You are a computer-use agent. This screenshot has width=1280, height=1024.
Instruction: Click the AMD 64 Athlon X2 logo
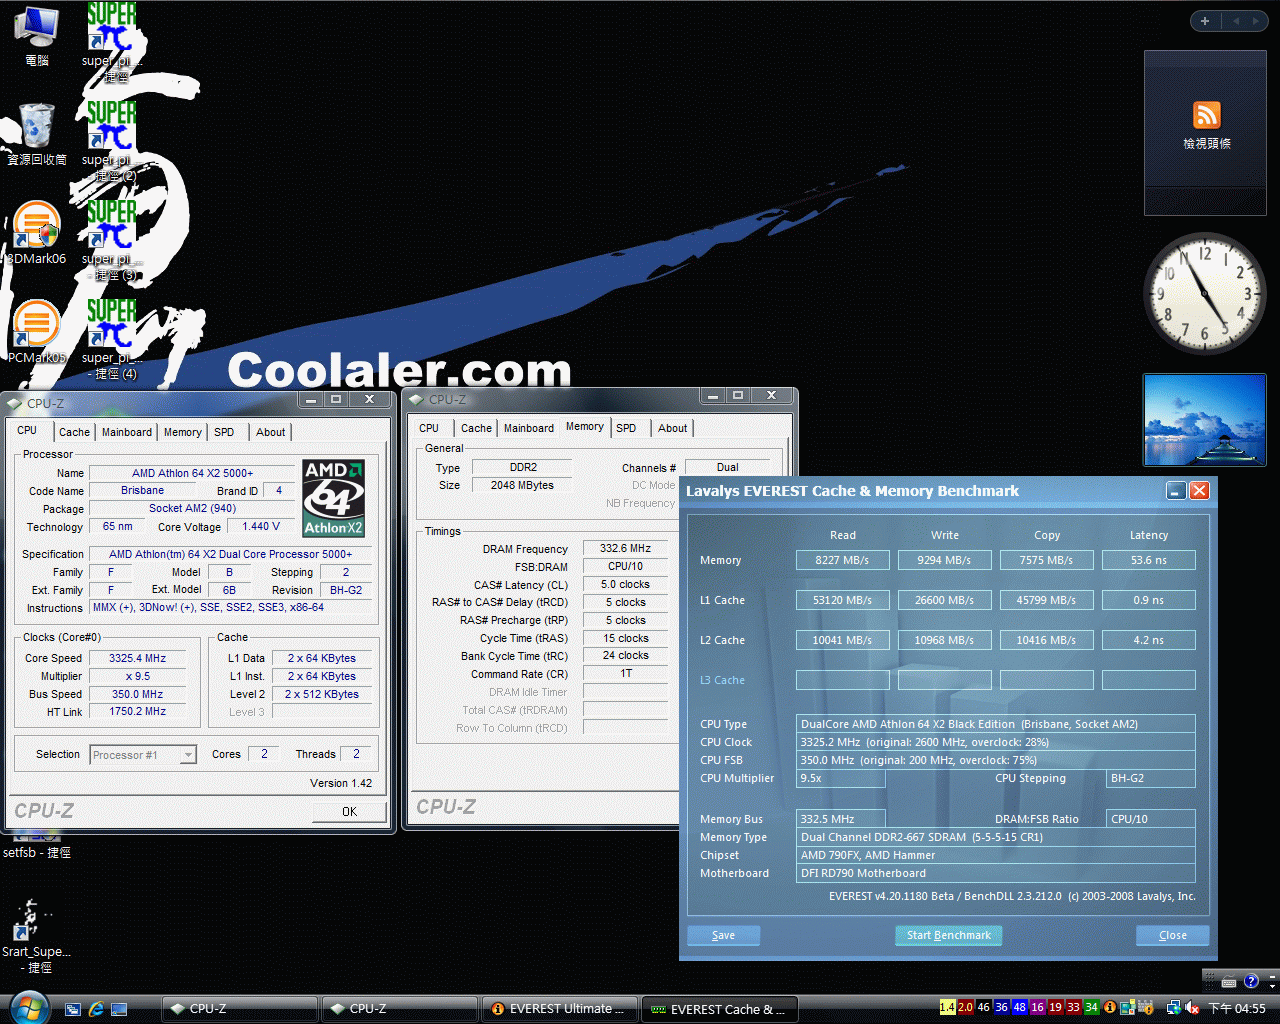point(334,498)
